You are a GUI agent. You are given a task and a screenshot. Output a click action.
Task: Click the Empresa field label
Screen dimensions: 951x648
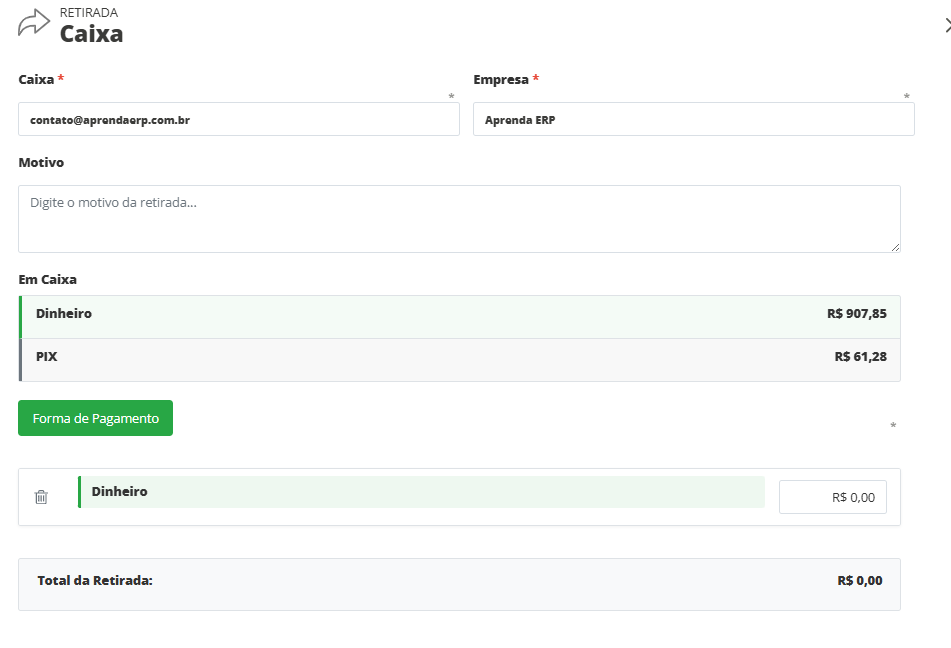pos(500,79)
